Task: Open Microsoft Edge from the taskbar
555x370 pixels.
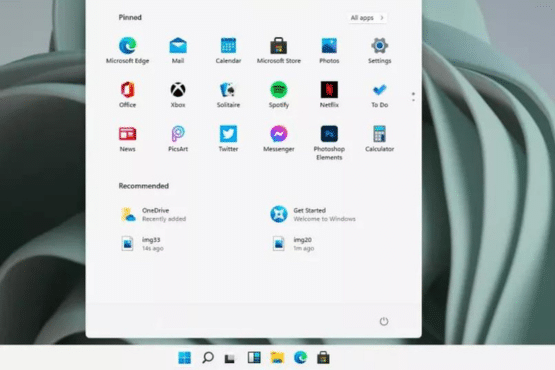Action: (300, 358)
